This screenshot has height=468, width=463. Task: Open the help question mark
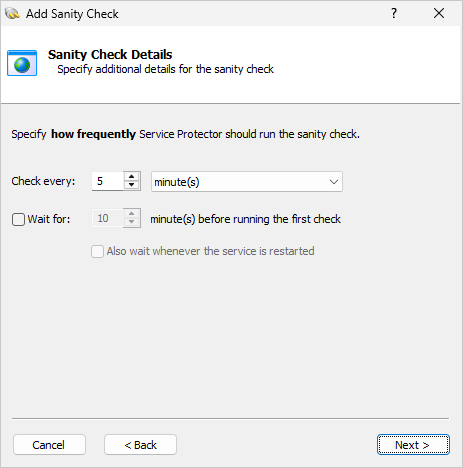394,13
